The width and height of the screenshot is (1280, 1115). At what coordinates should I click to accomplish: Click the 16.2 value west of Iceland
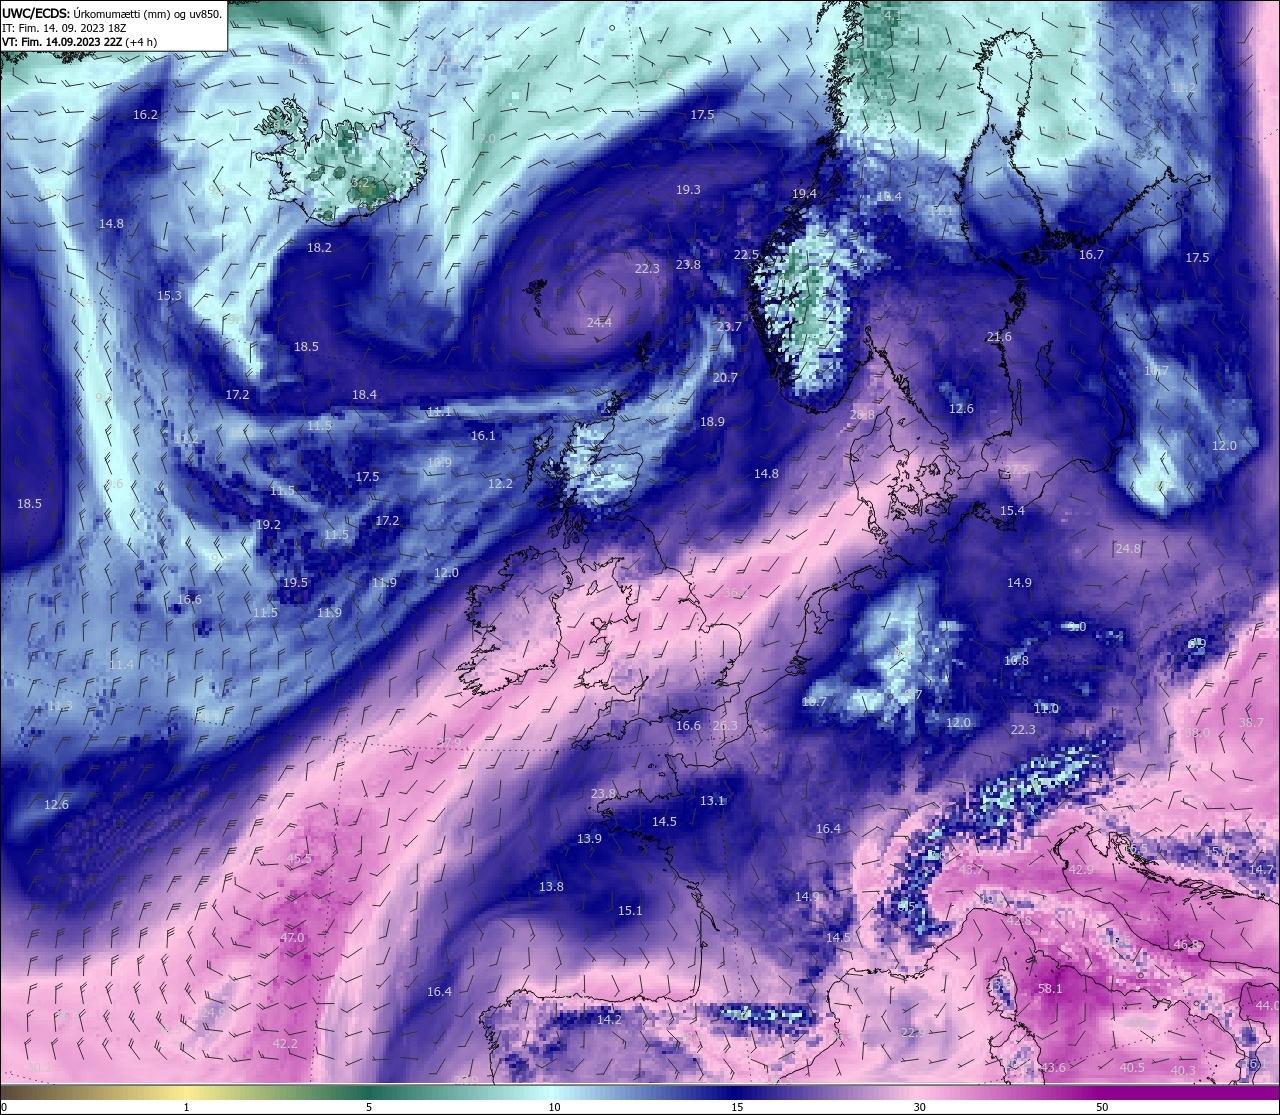point(145,115)
